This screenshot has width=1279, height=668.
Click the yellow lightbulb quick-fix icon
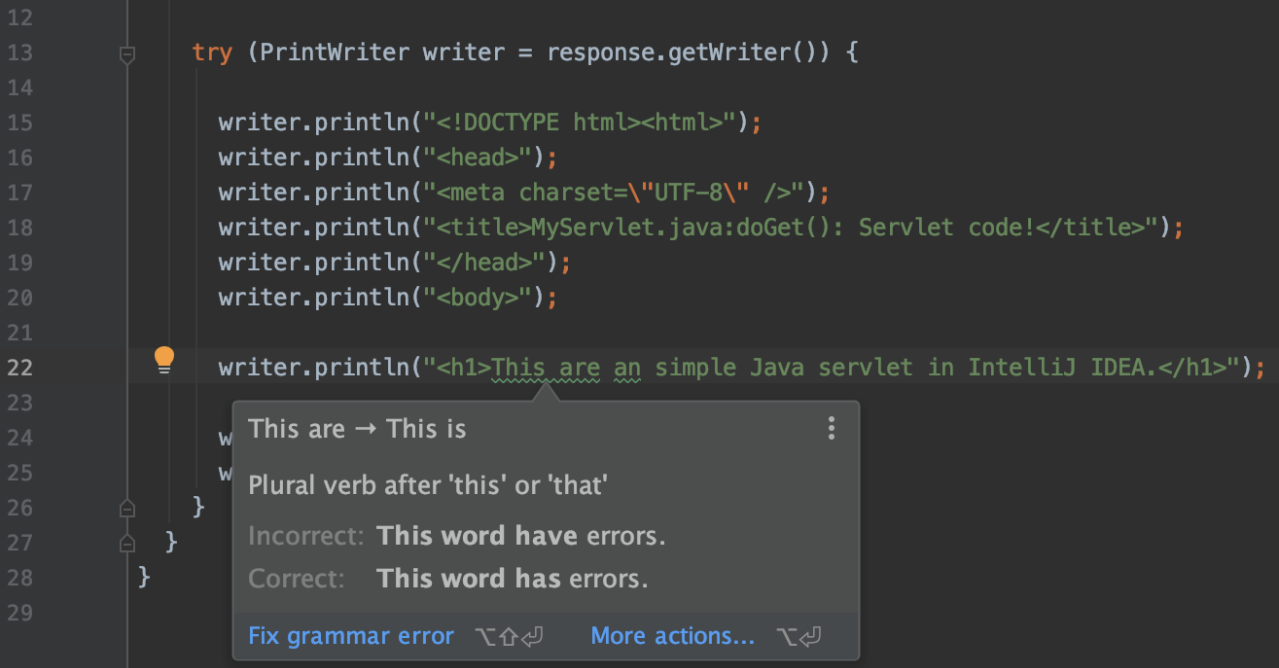[x=164, y=360]
